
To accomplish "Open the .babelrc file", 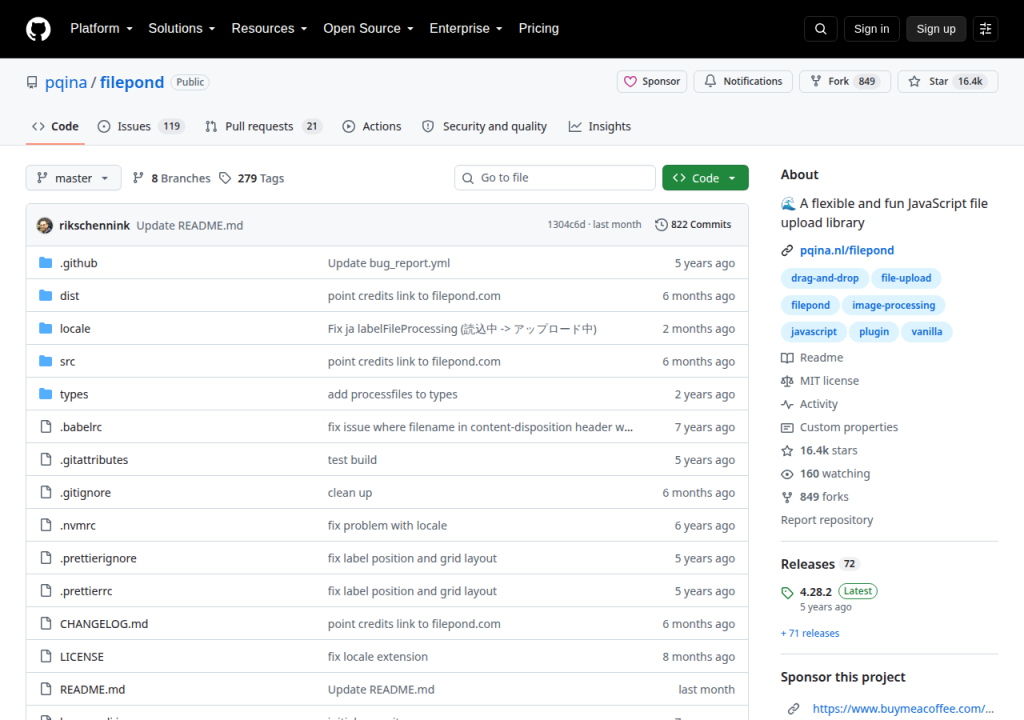I will tap(81, 427).
